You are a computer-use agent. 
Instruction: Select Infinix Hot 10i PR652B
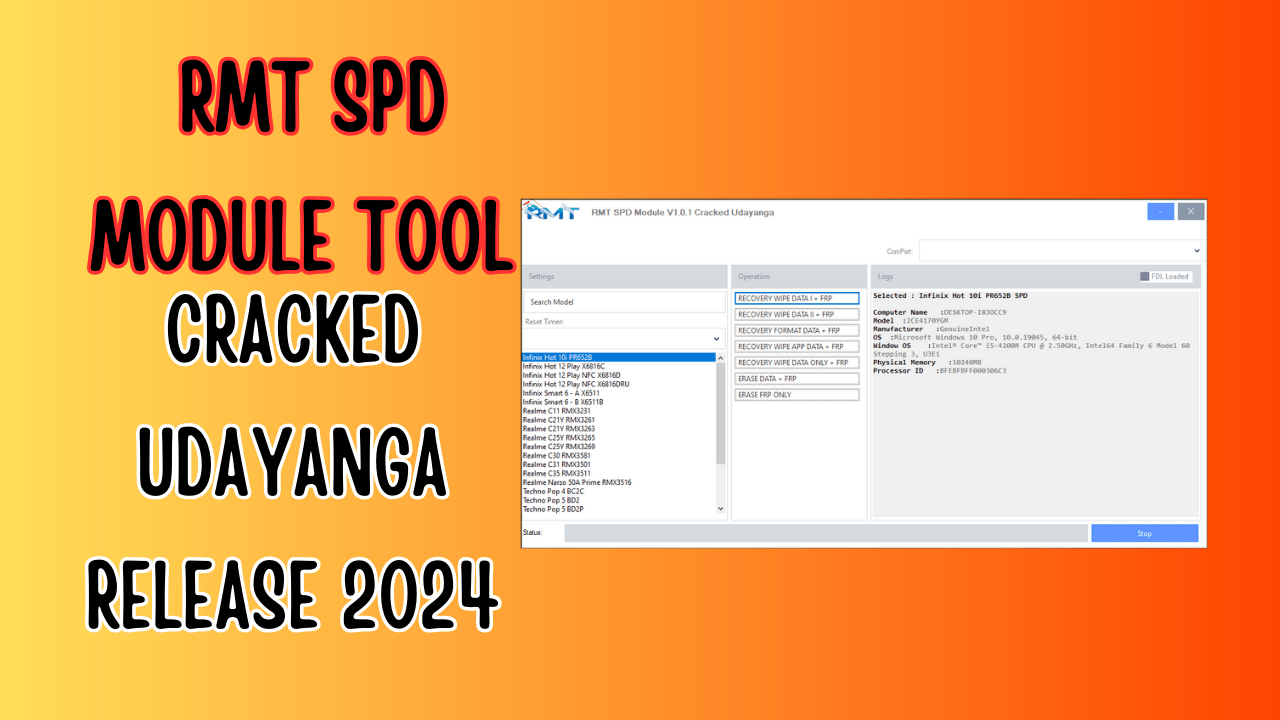coord(619,357)
